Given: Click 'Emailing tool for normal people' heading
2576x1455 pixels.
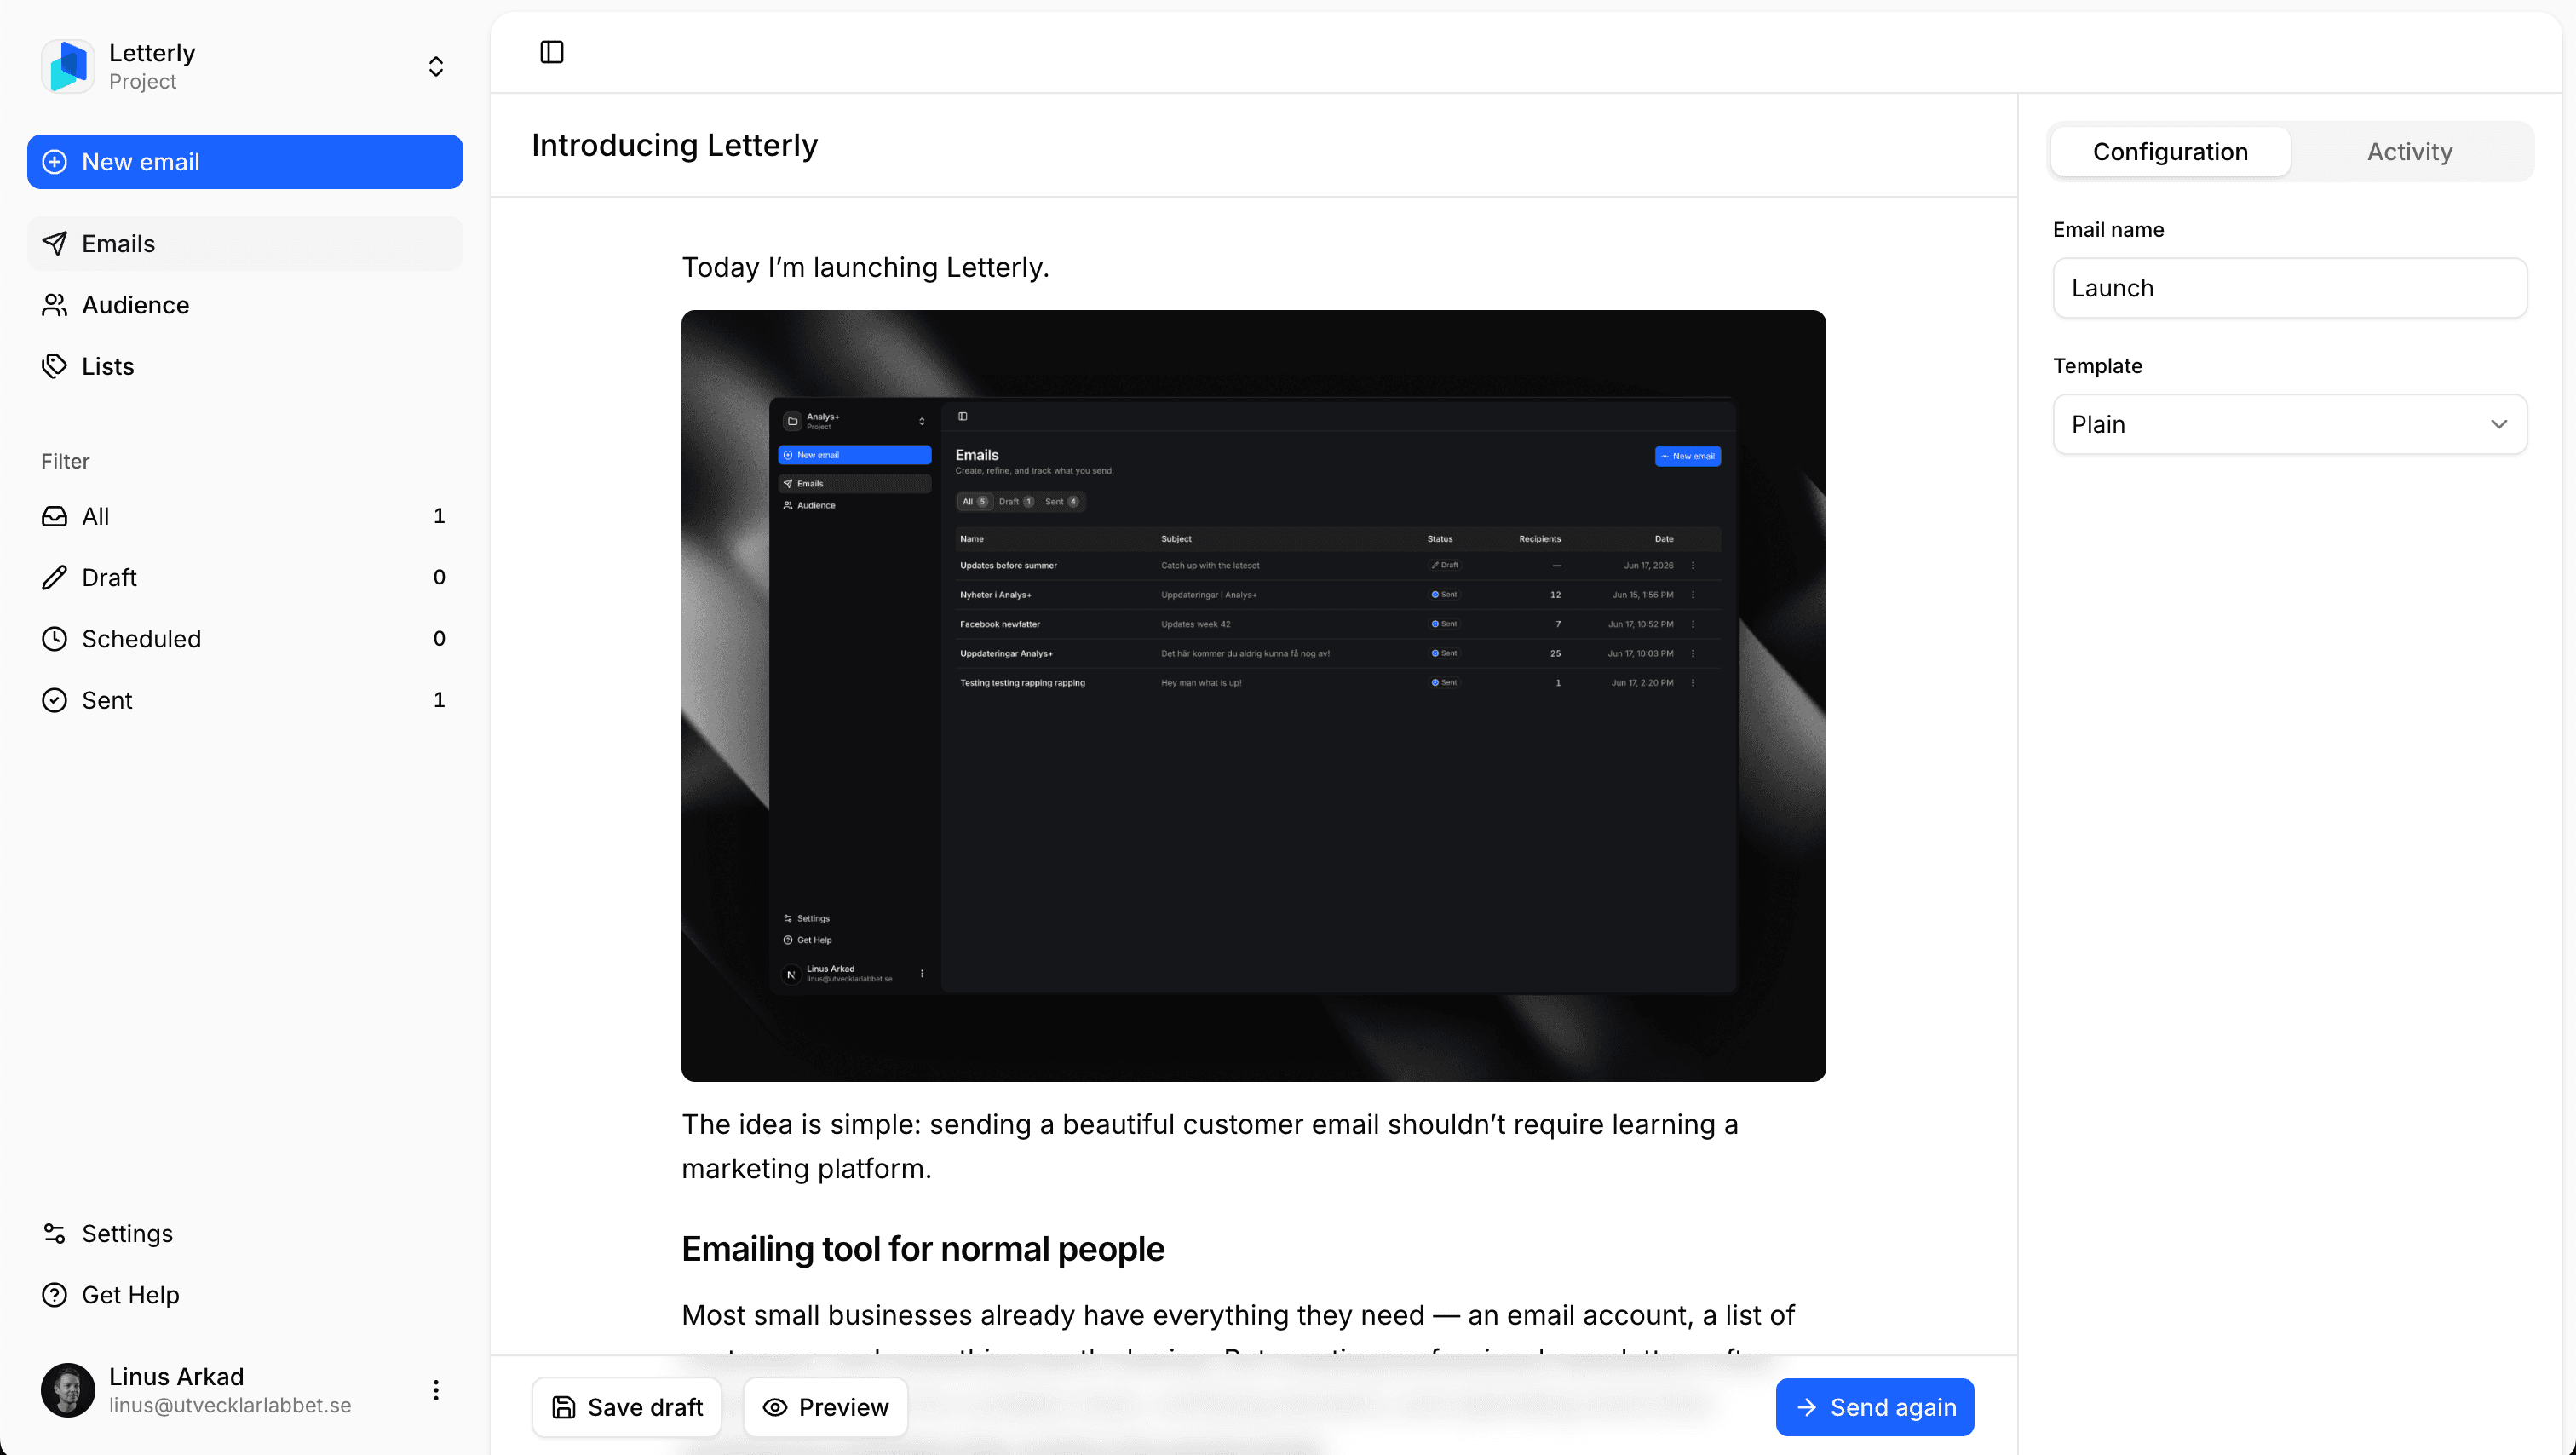Looking at the screenshot, I should point(923,1249).
